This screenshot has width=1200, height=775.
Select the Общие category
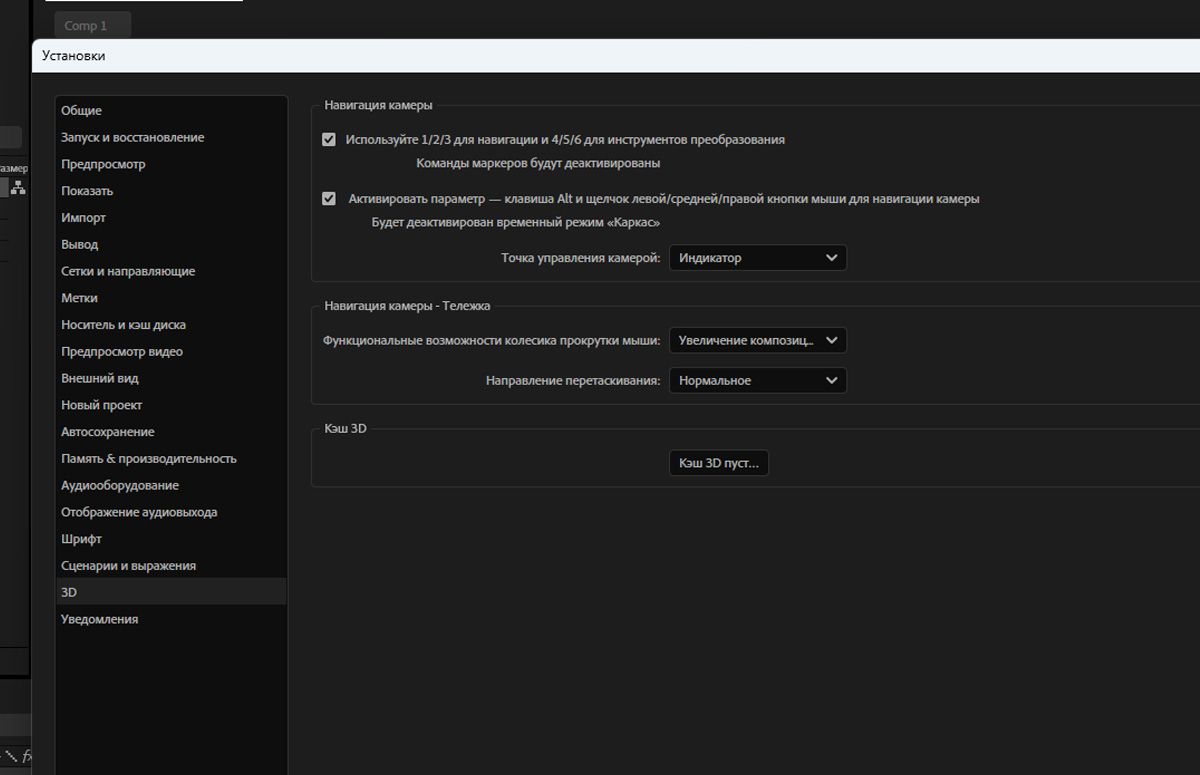(x=171, y=111)
